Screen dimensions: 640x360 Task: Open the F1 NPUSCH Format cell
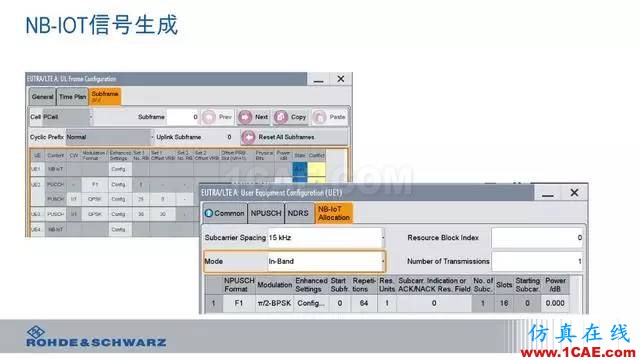239,303
